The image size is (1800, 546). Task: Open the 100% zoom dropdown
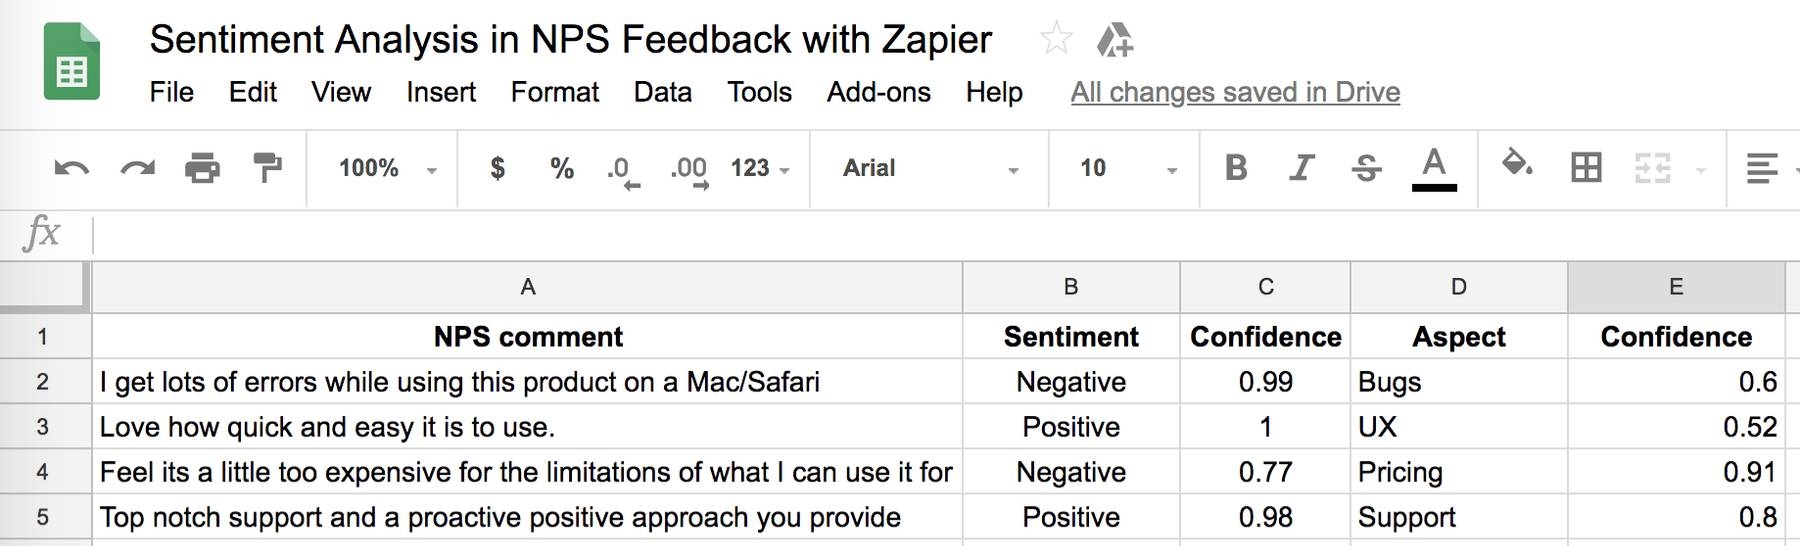click(387, 168)
